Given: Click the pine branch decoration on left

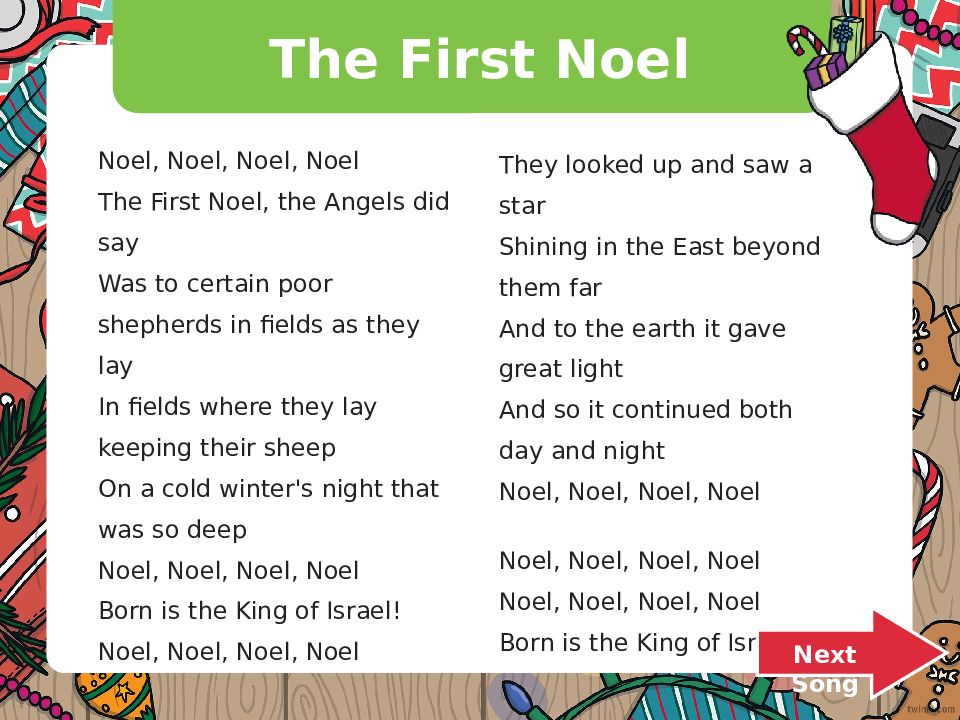Looking at the screenshot, I should click(21, 441).
